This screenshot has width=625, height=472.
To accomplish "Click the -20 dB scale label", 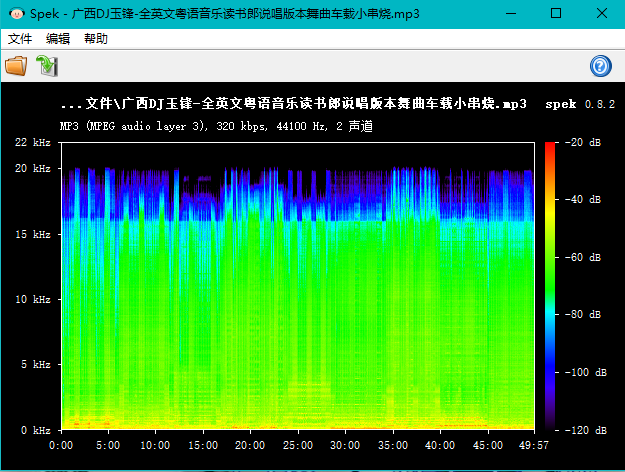I will click(583, 142).
